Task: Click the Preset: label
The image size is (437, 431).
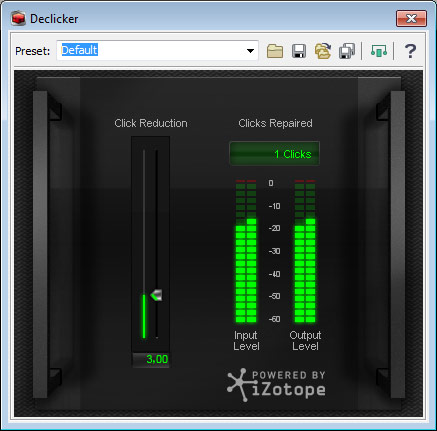Action: (32, 51)
